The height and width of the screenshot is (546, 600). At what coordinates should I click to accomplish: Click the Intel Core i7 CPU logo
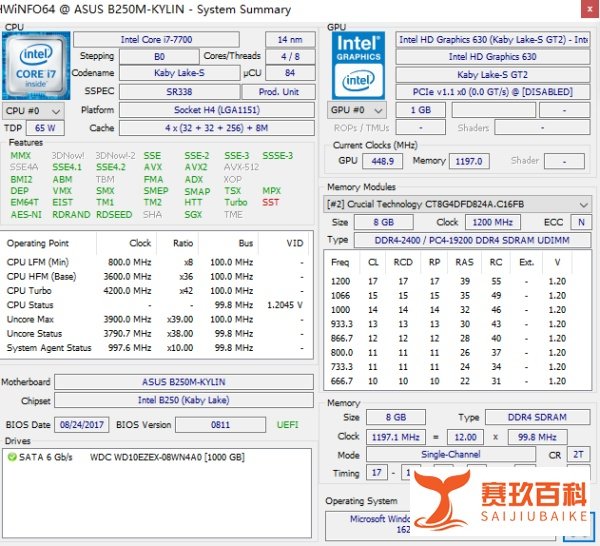(36, 66)
